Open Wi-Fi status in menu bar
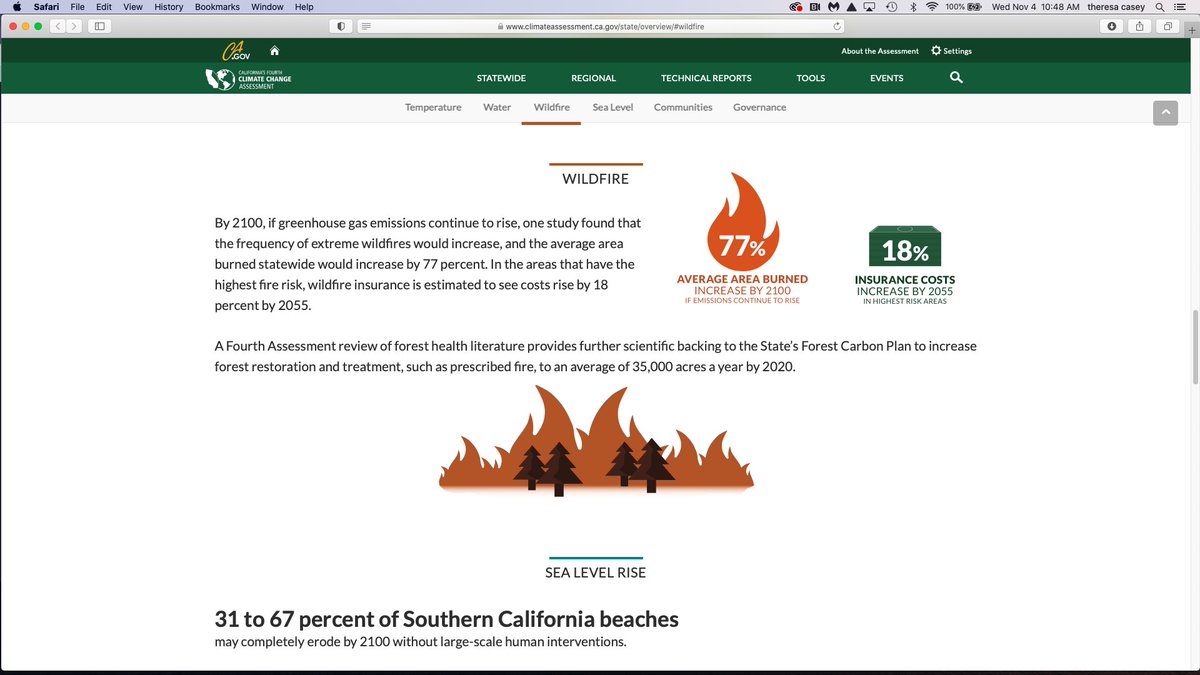Image resolution: width=1200 pixels, height=675 pixels. coord(932,7)
